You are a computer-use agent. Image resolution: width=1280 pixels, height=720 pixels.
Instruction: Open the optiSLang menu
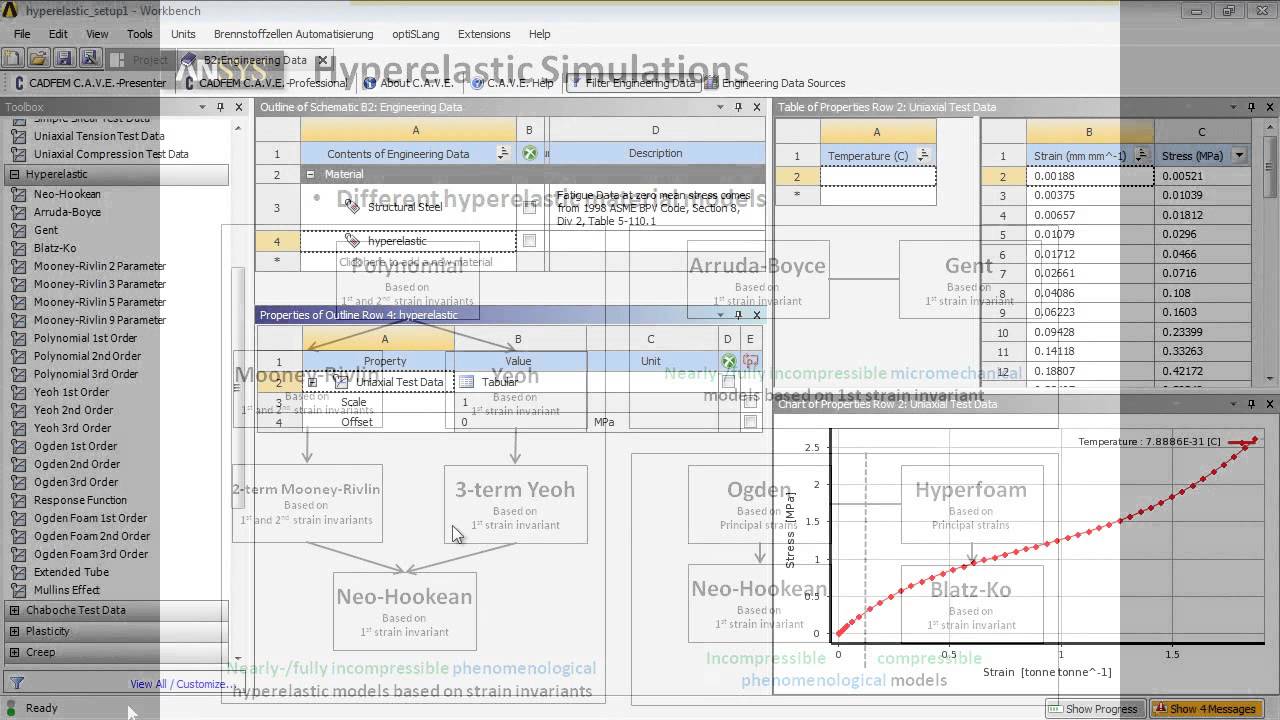[415, 34]
